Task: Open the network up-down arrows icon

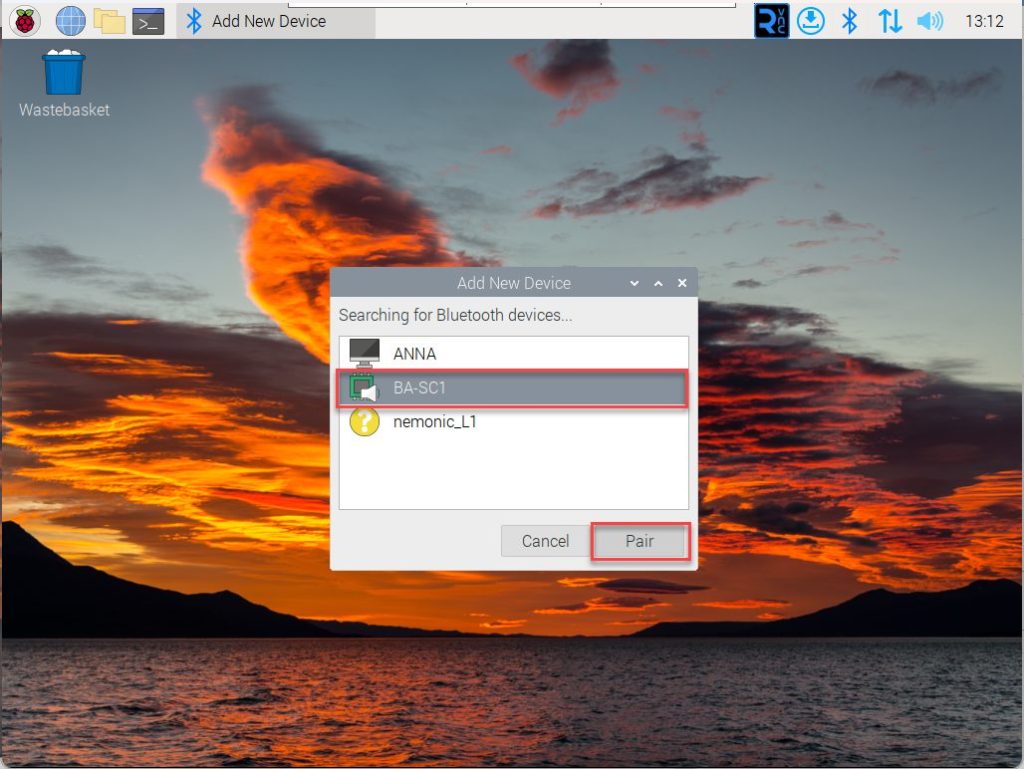Action: click(x=889, y=21)
